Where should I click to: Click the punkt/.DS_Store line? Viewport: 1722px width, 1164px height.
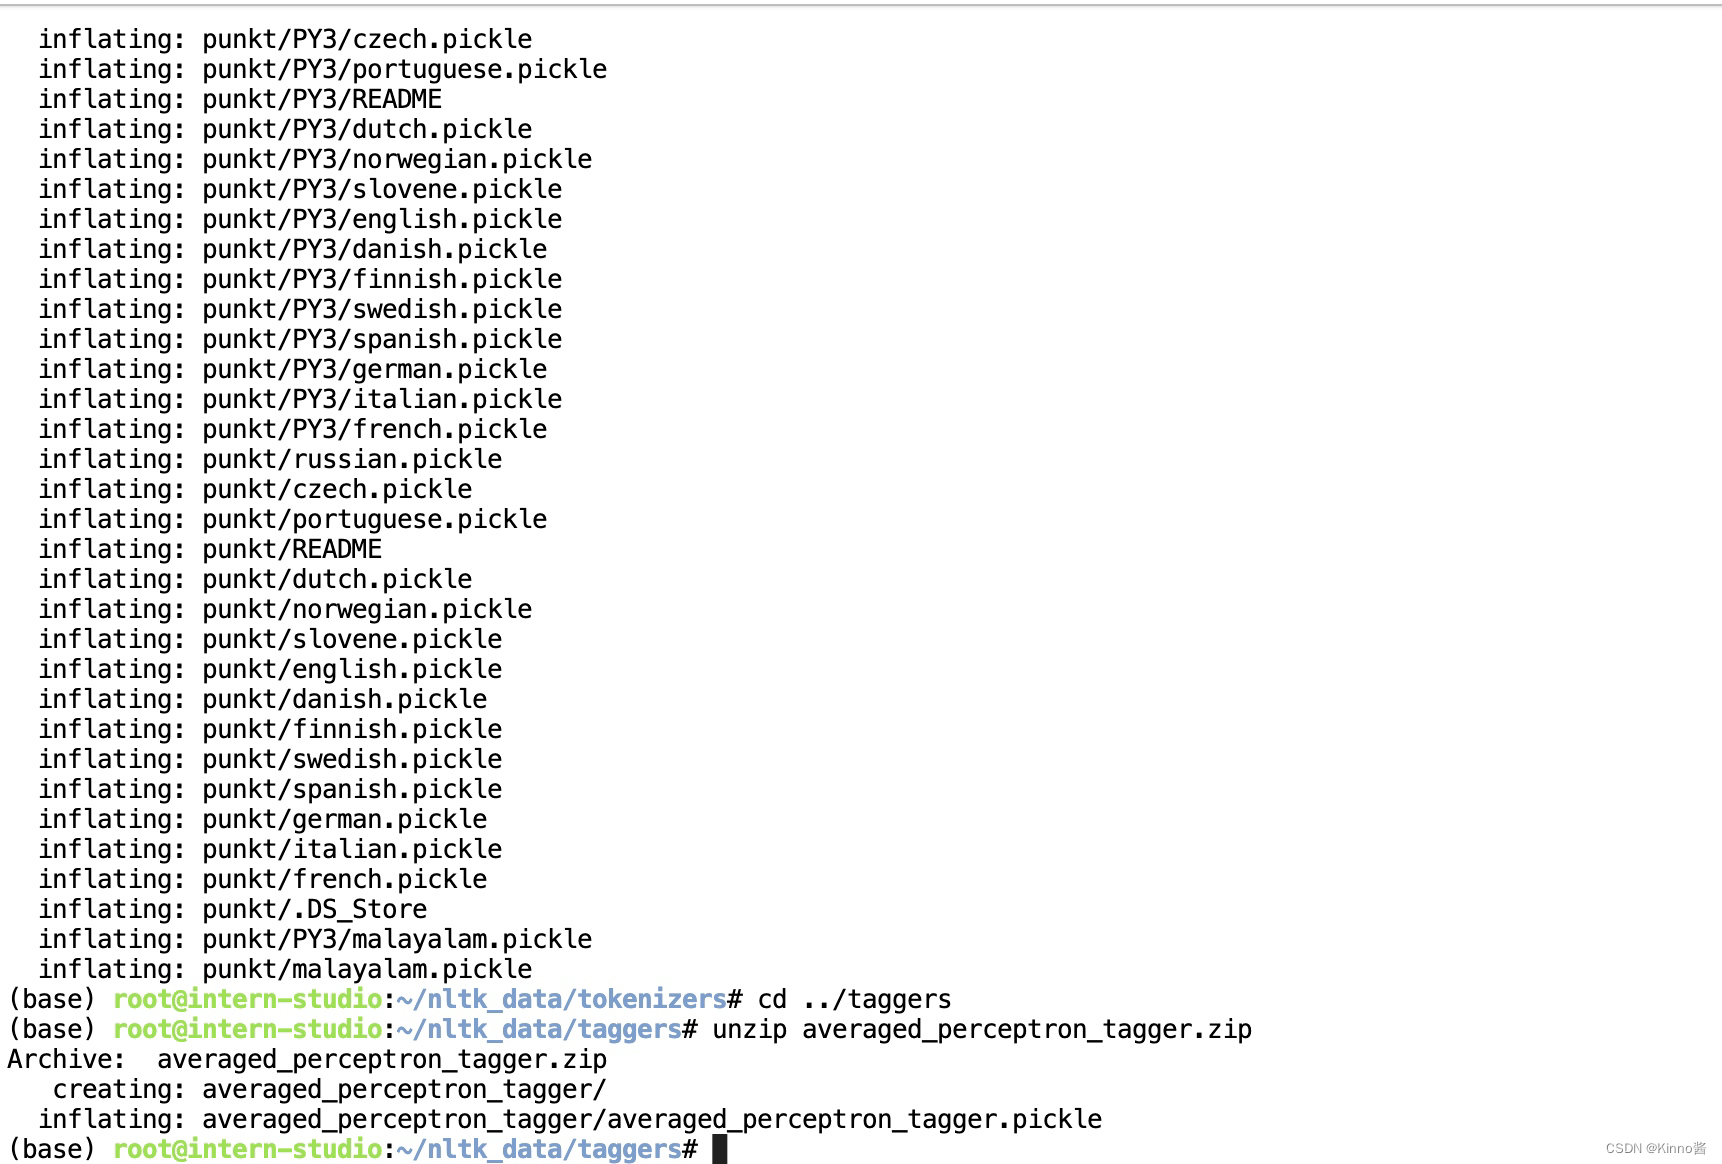tap(232, 909)
